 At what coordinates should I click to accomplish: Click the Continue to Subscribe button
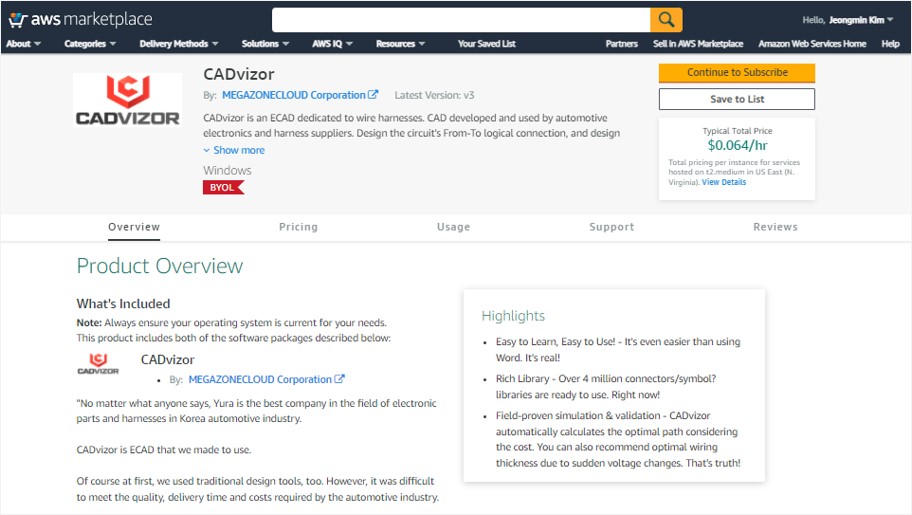[x=737, y=73]
